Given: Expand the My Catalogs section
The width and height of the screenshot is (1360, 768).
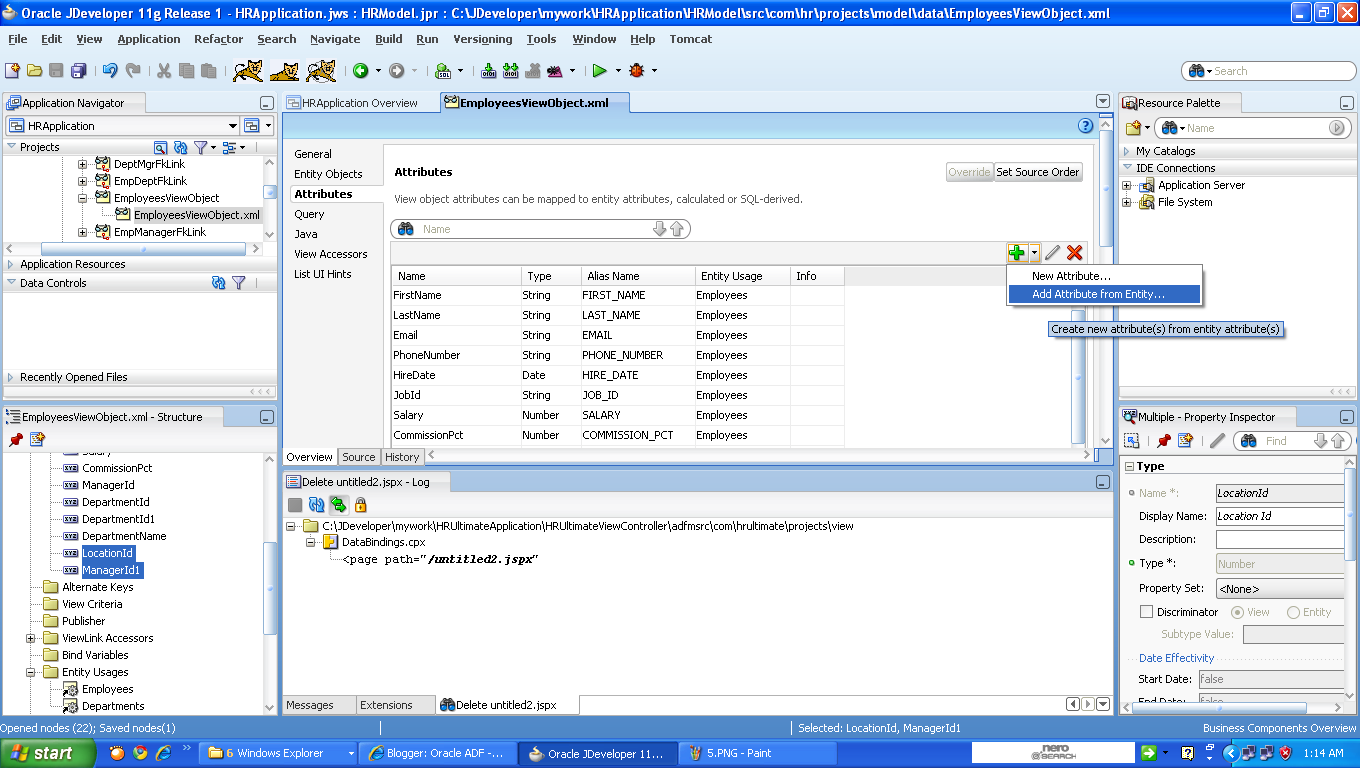Looking at the screenshot, I should [1127, 151].
